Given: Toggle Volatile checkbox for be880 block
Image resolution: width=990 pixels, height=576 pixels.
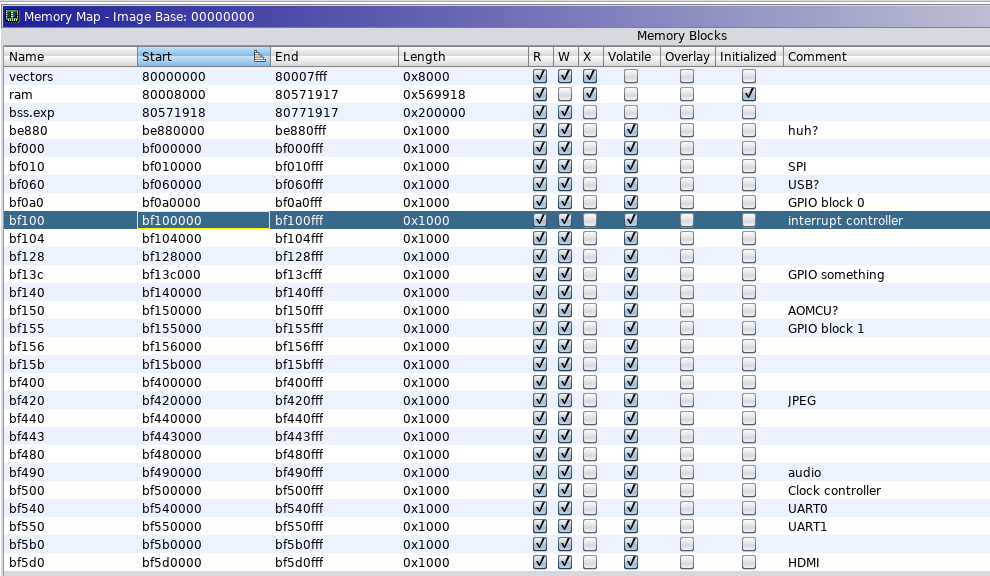Looking at the screenshot, I should point(631,130).
